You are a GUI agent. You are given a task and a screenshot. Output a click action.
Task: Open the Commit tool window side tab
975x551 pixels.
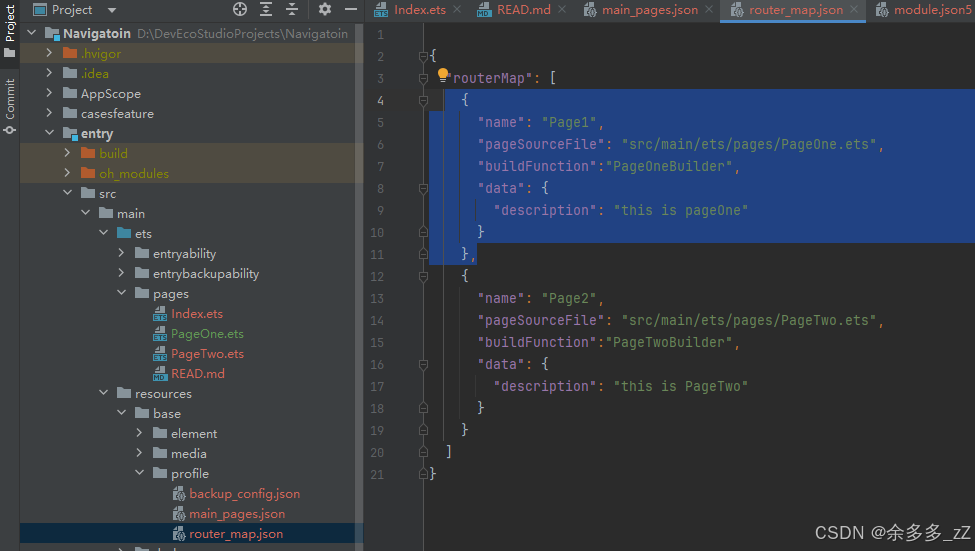[x=9, y=106]
